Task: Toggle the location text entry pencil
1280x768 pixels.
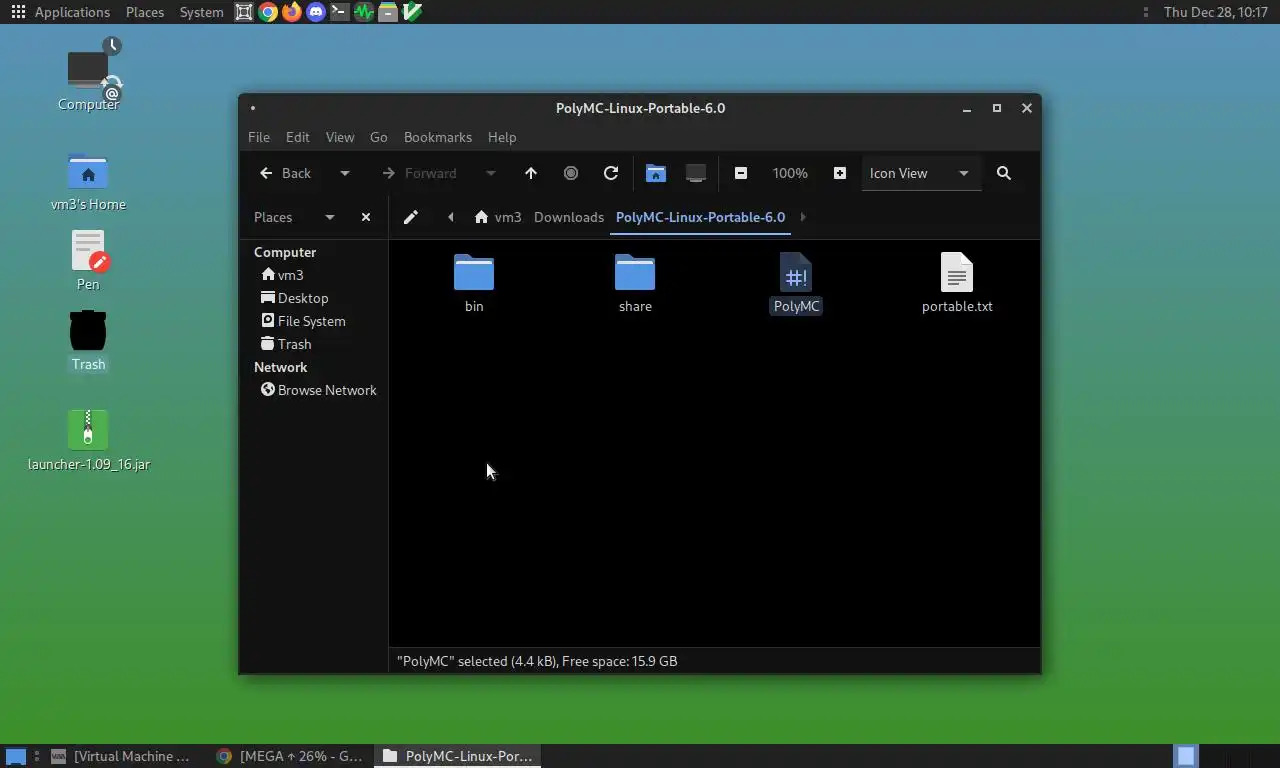Action: [411, 217]
